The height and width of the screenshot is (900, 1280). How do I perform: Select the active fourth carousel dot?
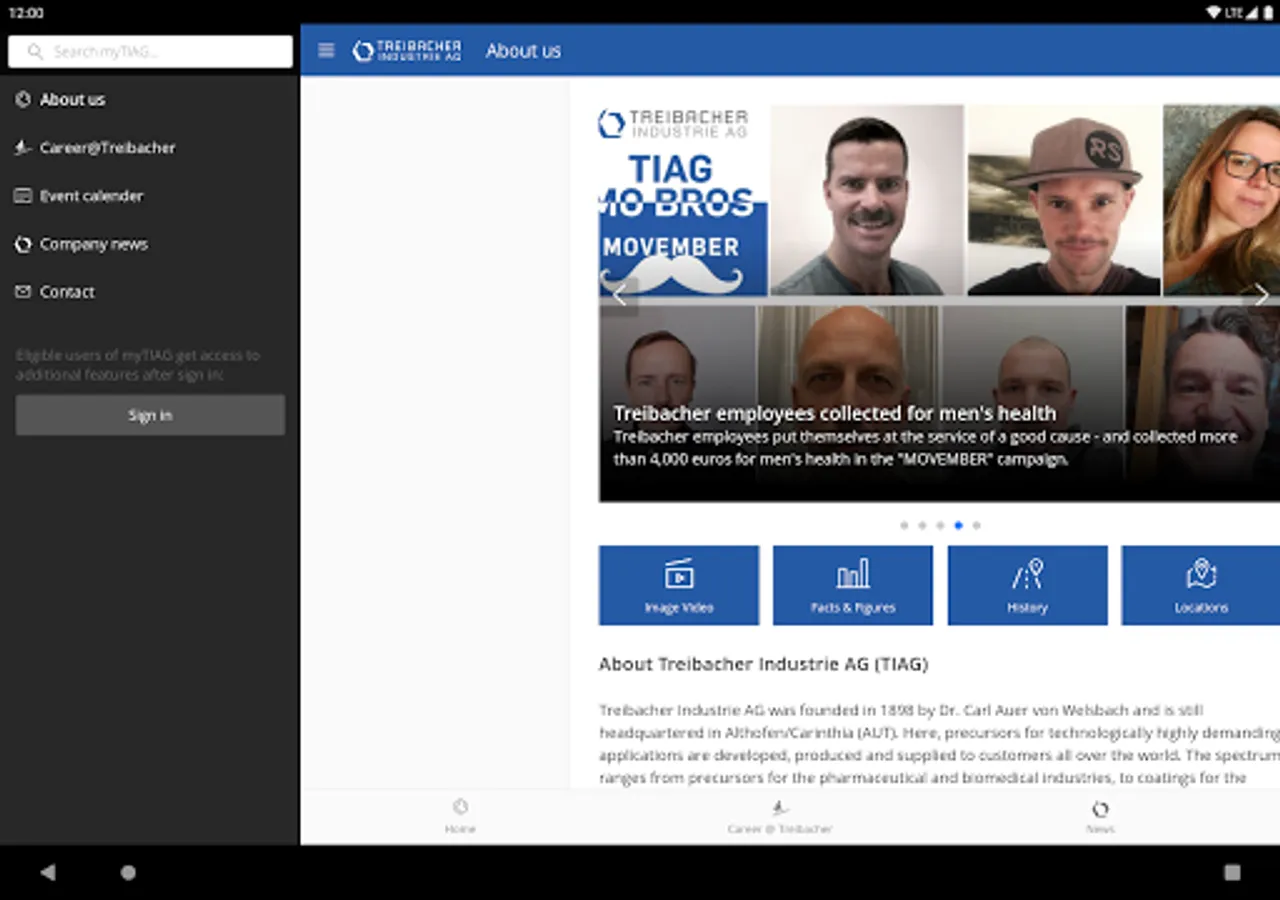pyautogui.click(x=958, y=525)
